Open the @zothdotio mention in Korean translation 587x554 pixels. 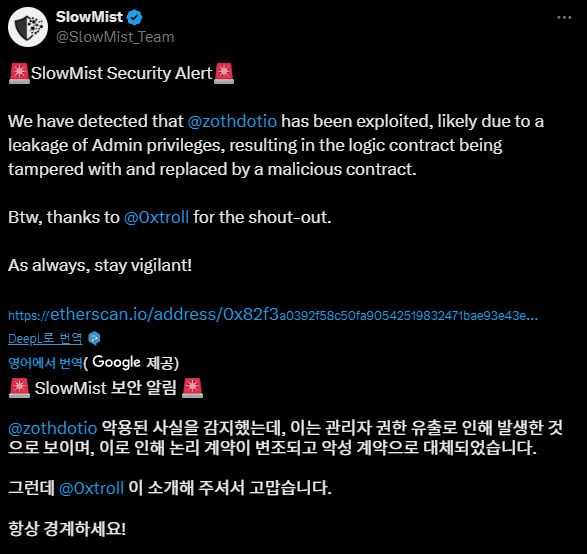[x=52, y=428]
